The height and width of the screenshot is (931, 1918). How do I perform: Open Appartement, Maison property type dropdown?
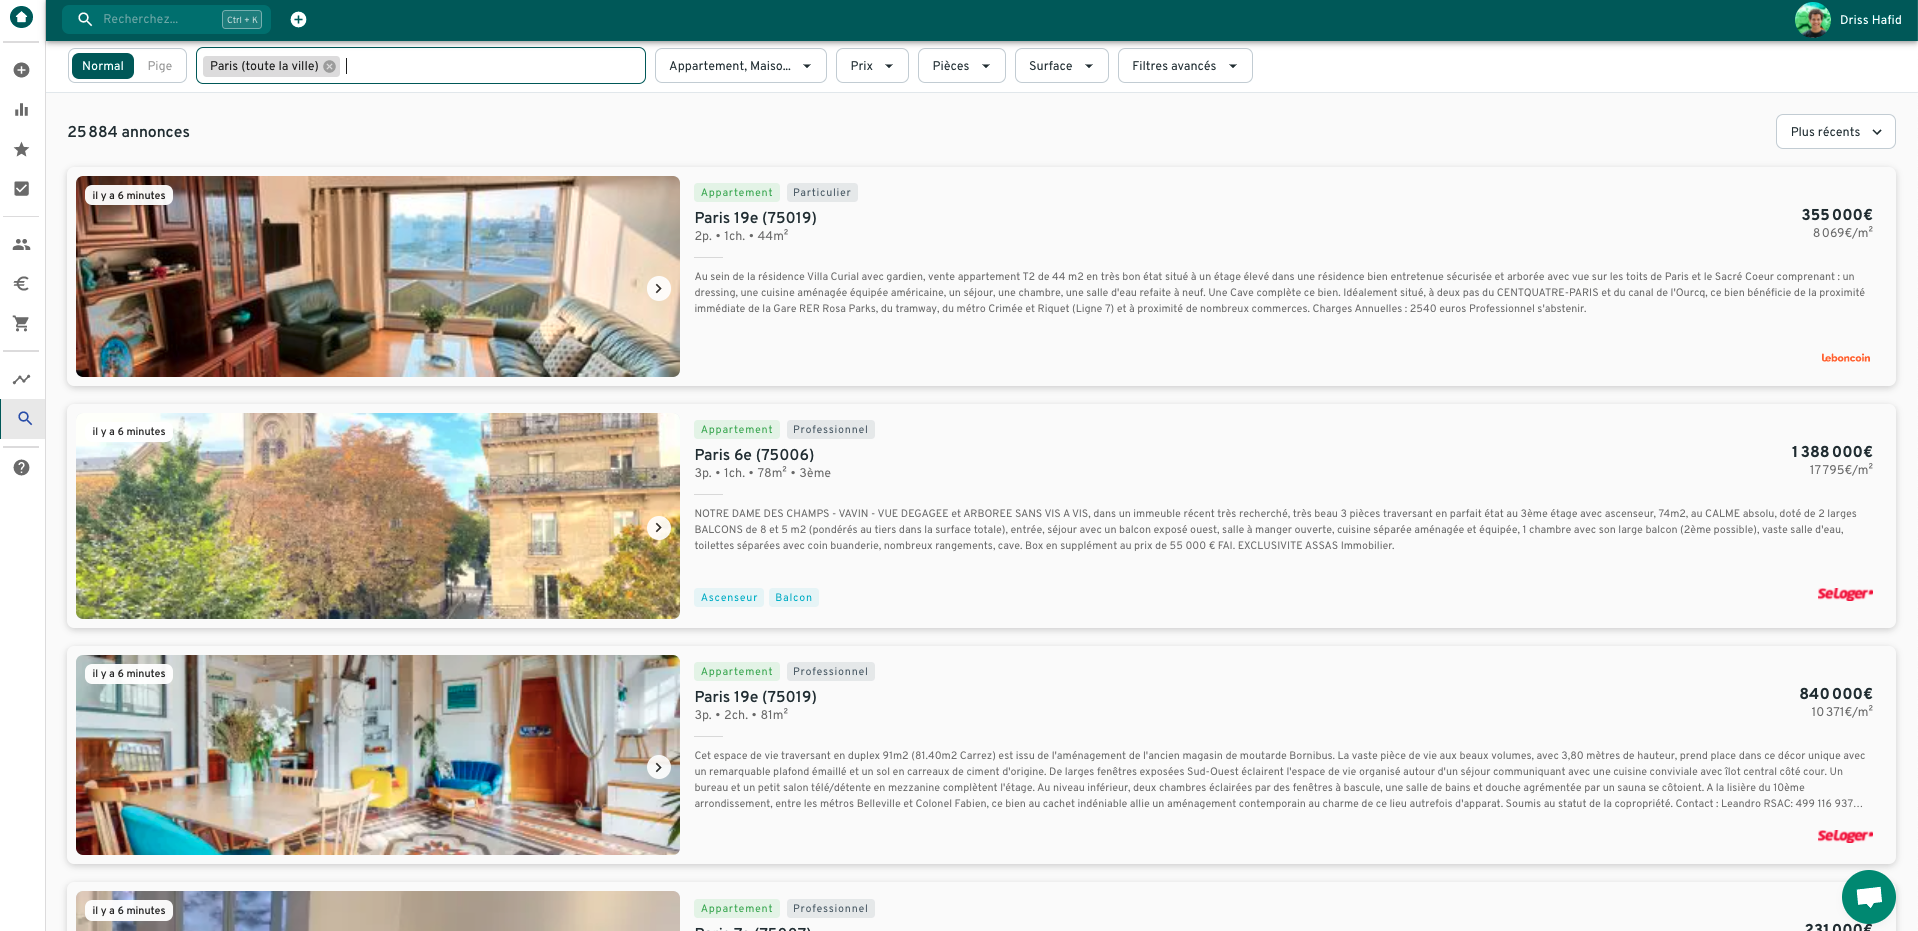point(741,66)
